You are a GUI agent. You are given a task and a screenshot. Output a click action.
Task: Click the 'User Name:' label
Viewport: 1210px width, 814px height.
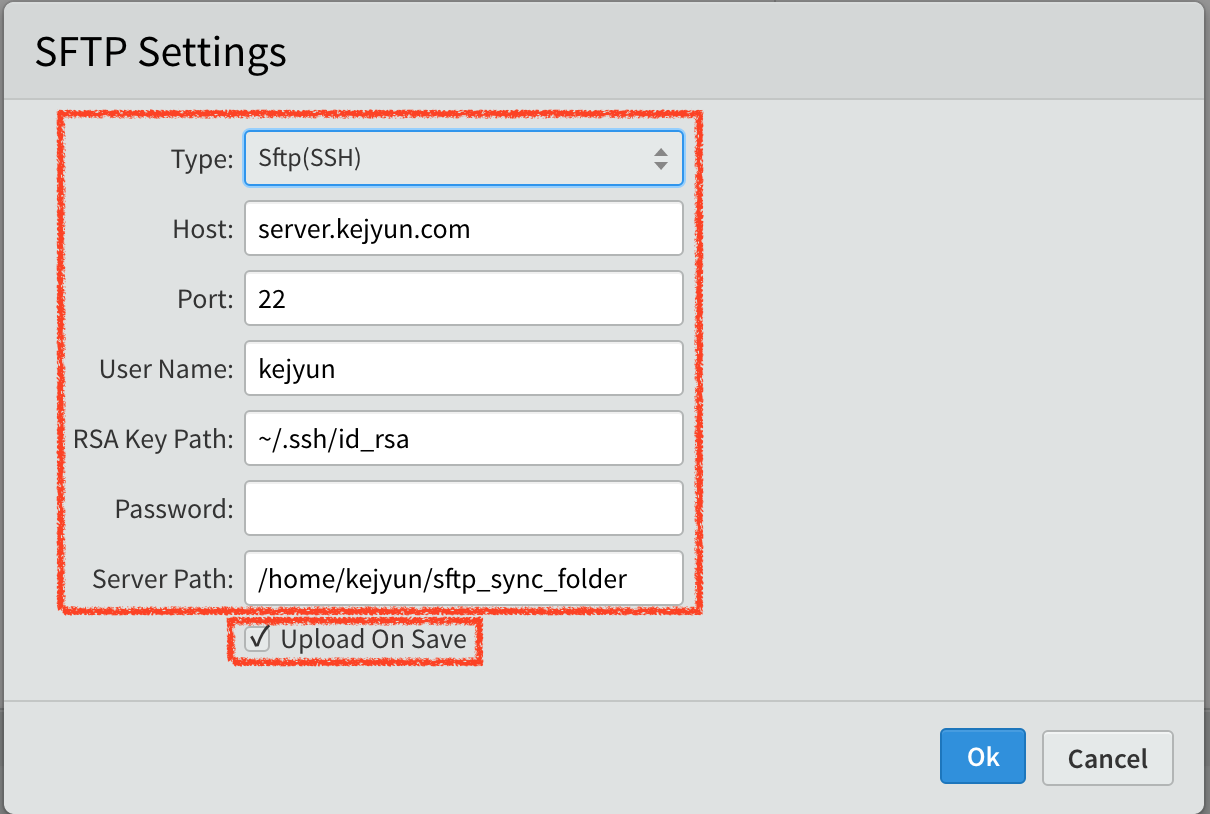(166, 369)
